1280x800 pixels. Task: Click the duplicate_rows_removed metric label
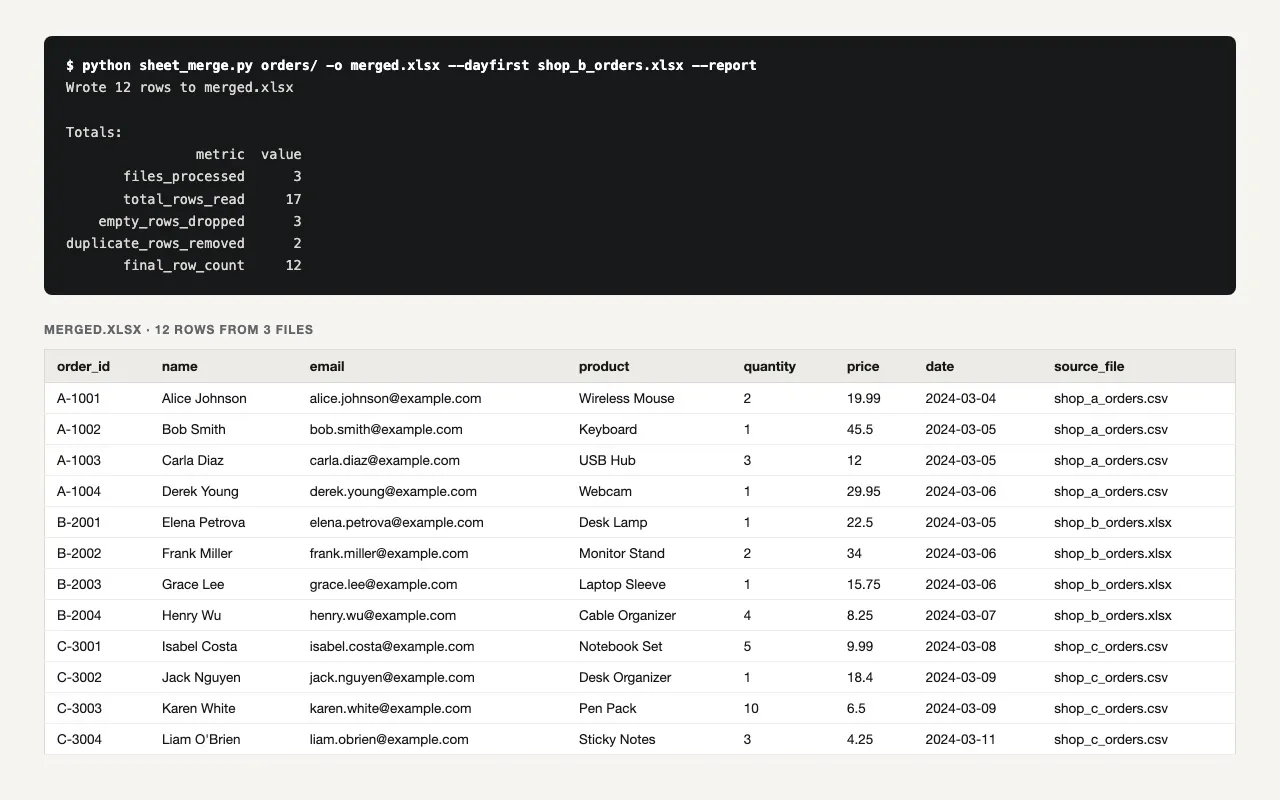(155, 243)
